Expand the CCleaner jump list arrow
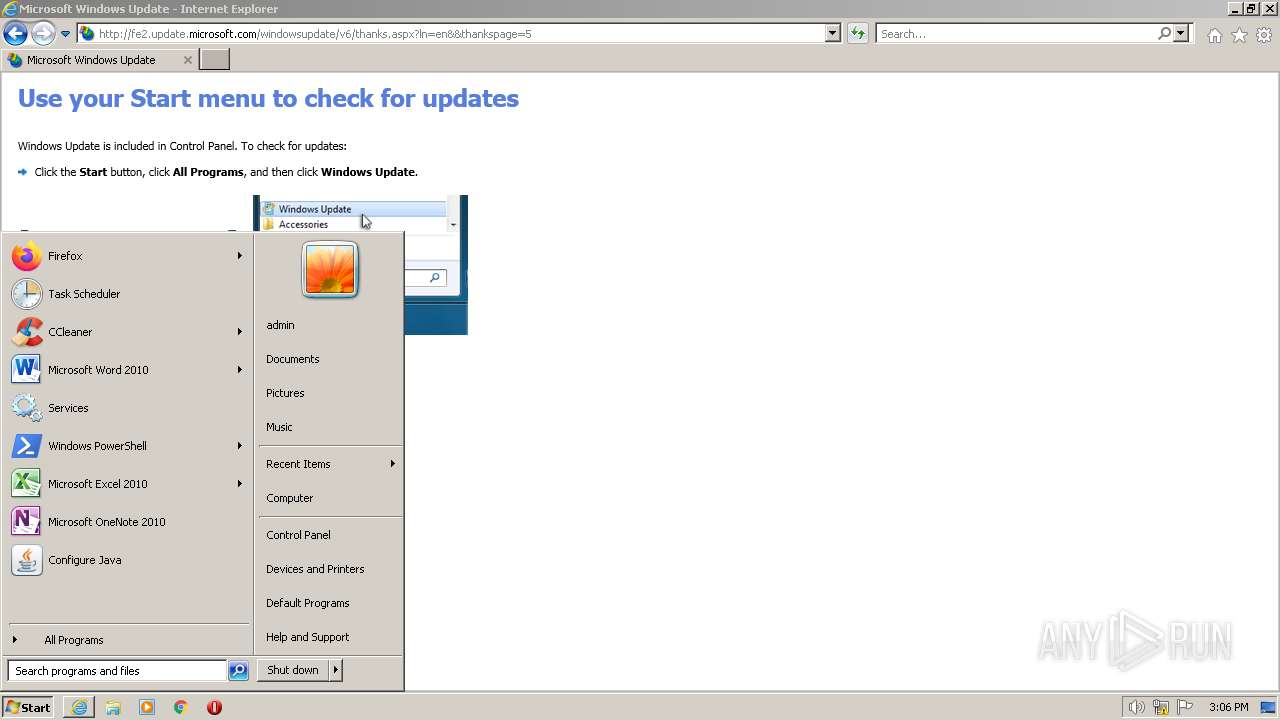The image size is (1280, 720). [x=240, y=332]
